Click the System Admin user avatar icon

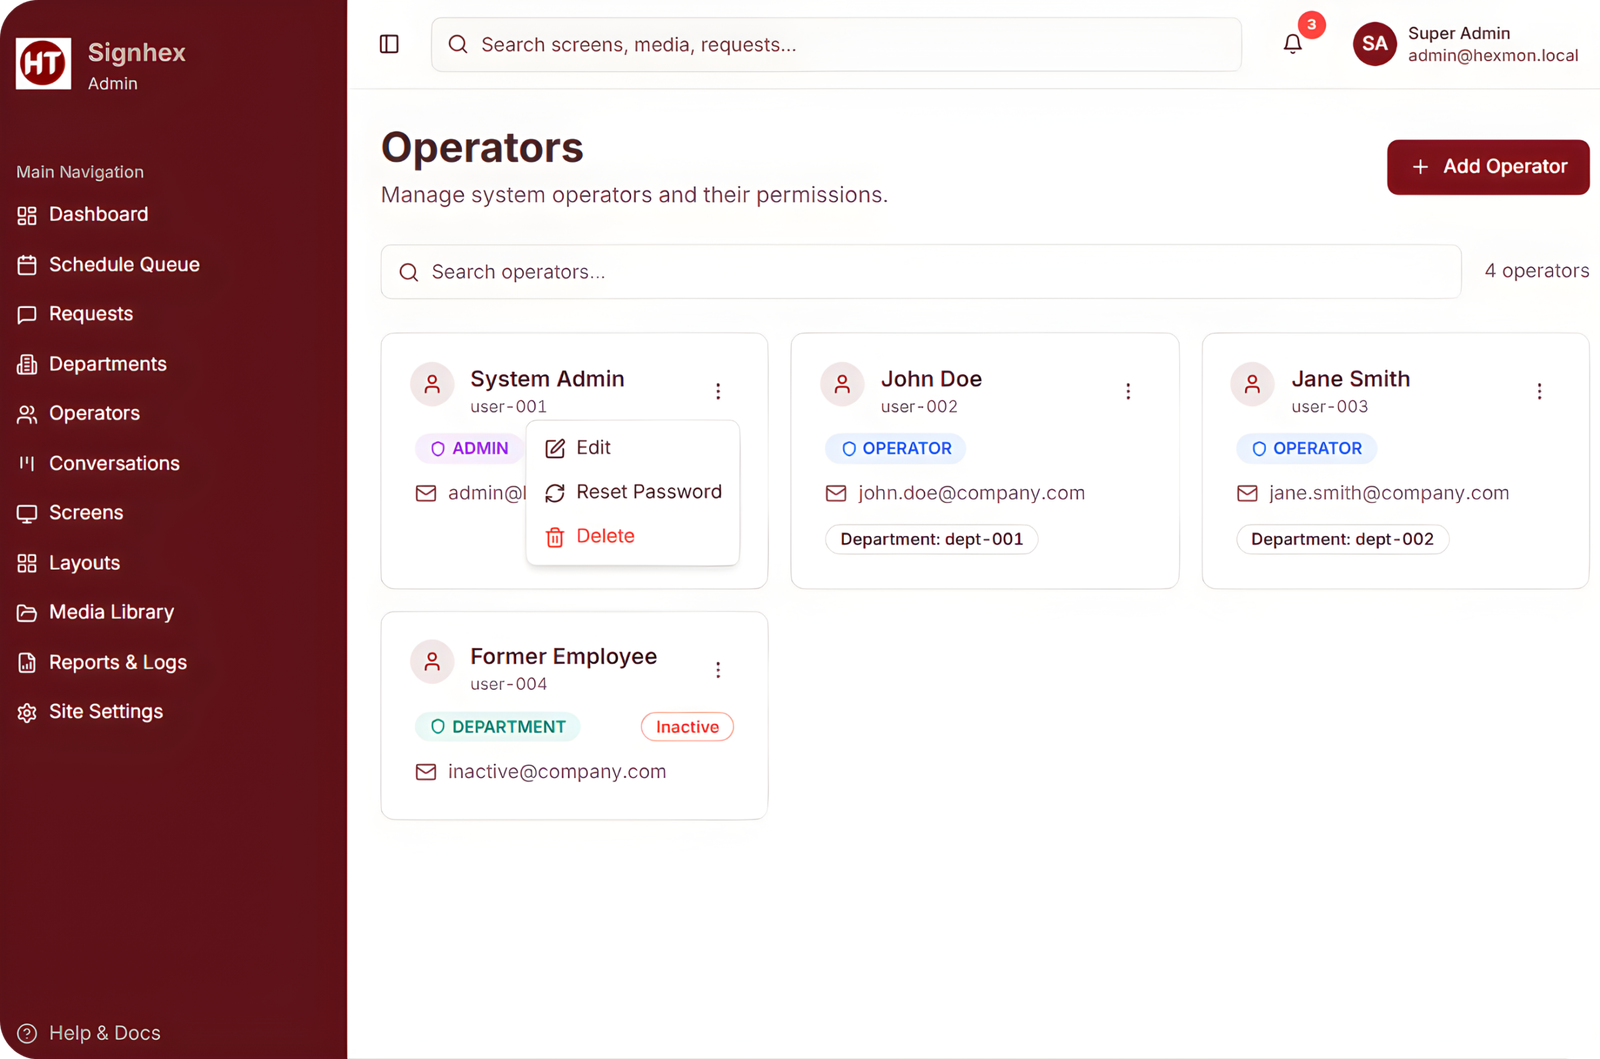(432, 384)
